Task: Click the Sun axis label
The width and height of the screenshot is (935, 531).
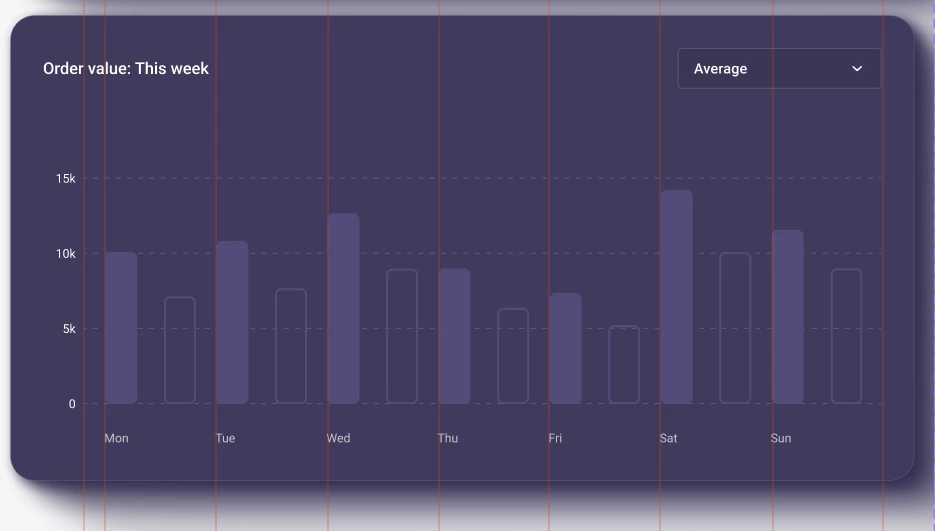Action: point(781,438)
